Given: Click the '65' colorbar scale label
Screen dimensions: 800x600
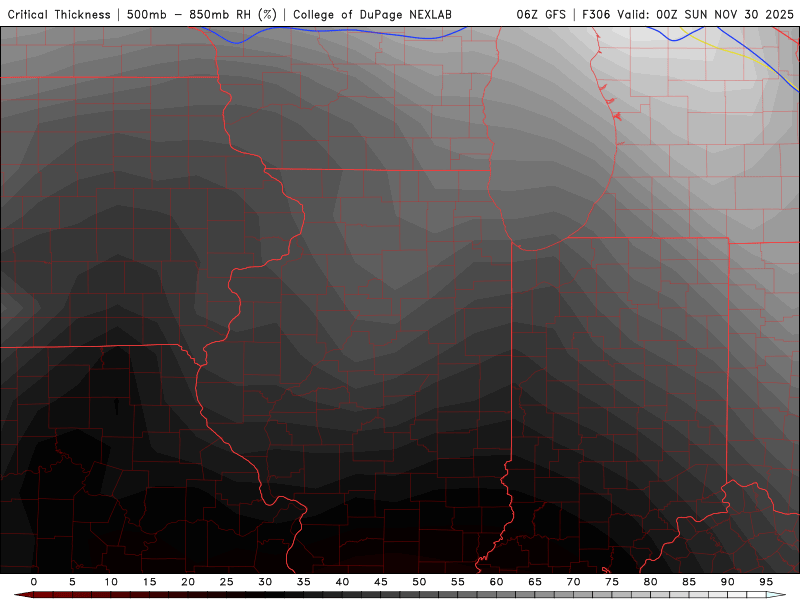Looking at the screenshot, I should click(x=535, y=582).
